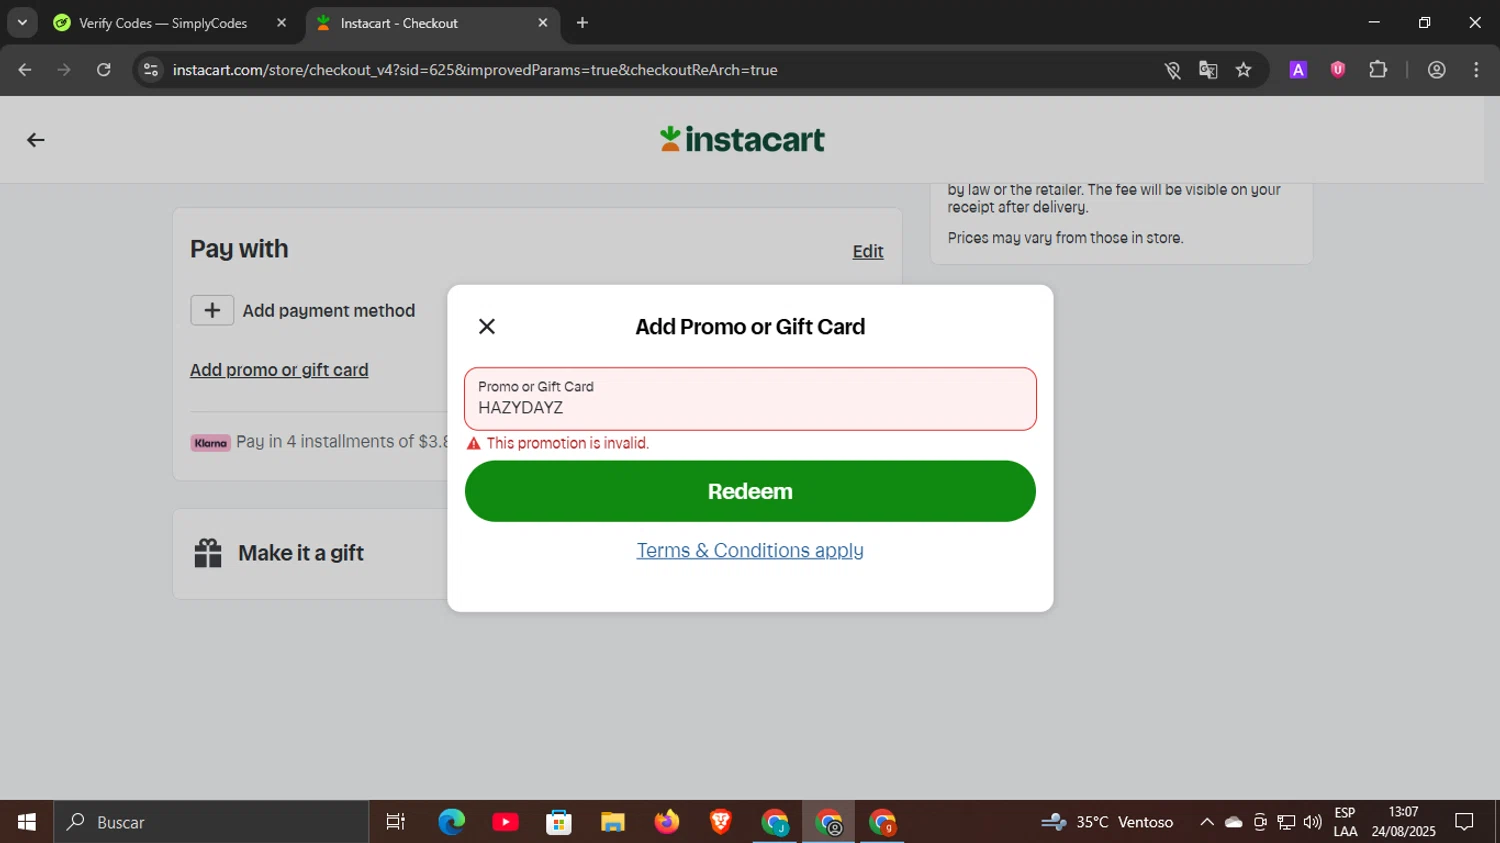
Task: Open the Terms & Conditions apply link
Action: pos(750,551)
